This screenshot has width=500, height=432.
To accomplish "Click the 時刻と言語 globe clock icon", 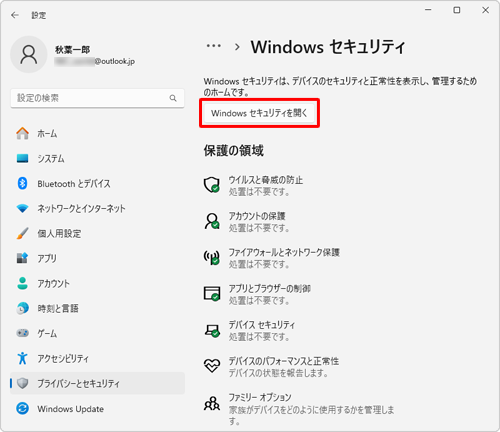I will tap(22, 308).
